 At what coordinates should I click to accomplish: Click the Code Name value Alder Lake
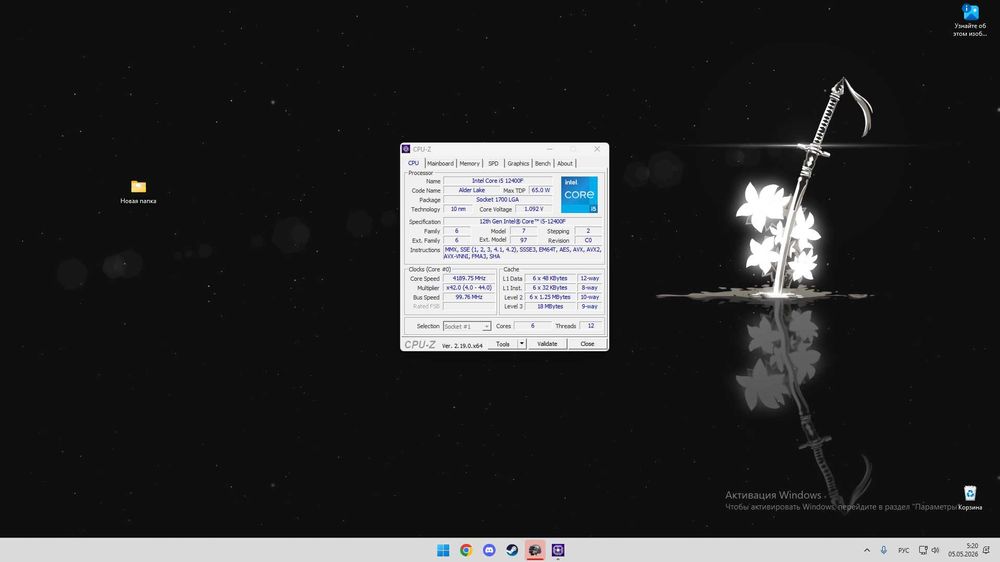471,190
